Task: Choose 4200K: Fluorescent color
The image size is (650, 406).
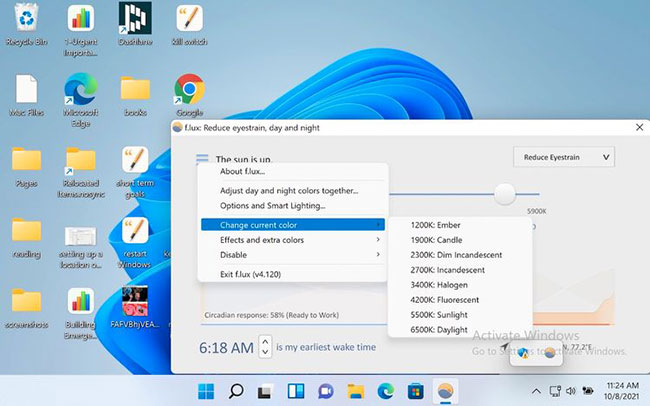Action: point(460,300)
